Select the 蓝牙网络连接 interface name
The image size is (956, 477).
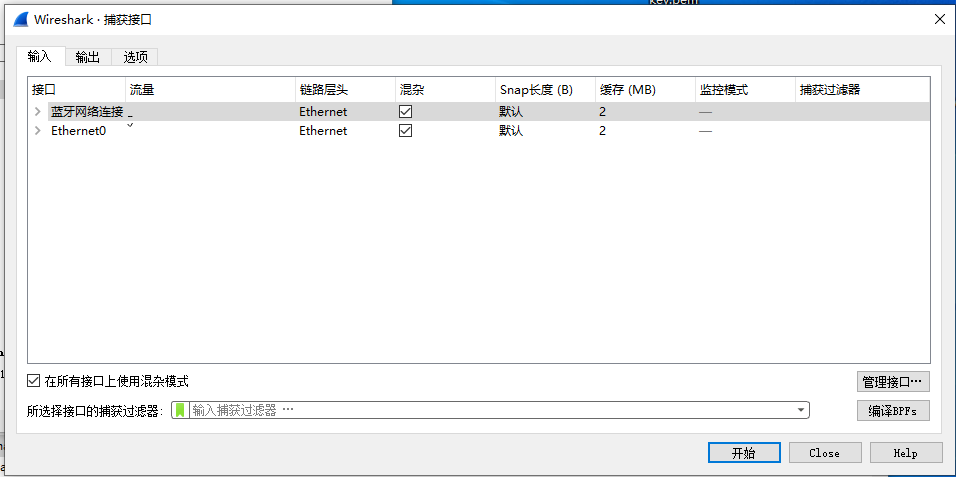87,112
